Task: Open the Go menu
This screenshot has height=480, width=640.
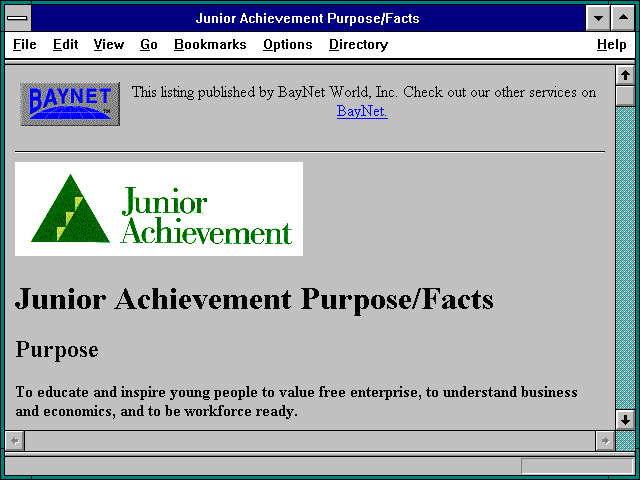Action: (x=149, y=44)
